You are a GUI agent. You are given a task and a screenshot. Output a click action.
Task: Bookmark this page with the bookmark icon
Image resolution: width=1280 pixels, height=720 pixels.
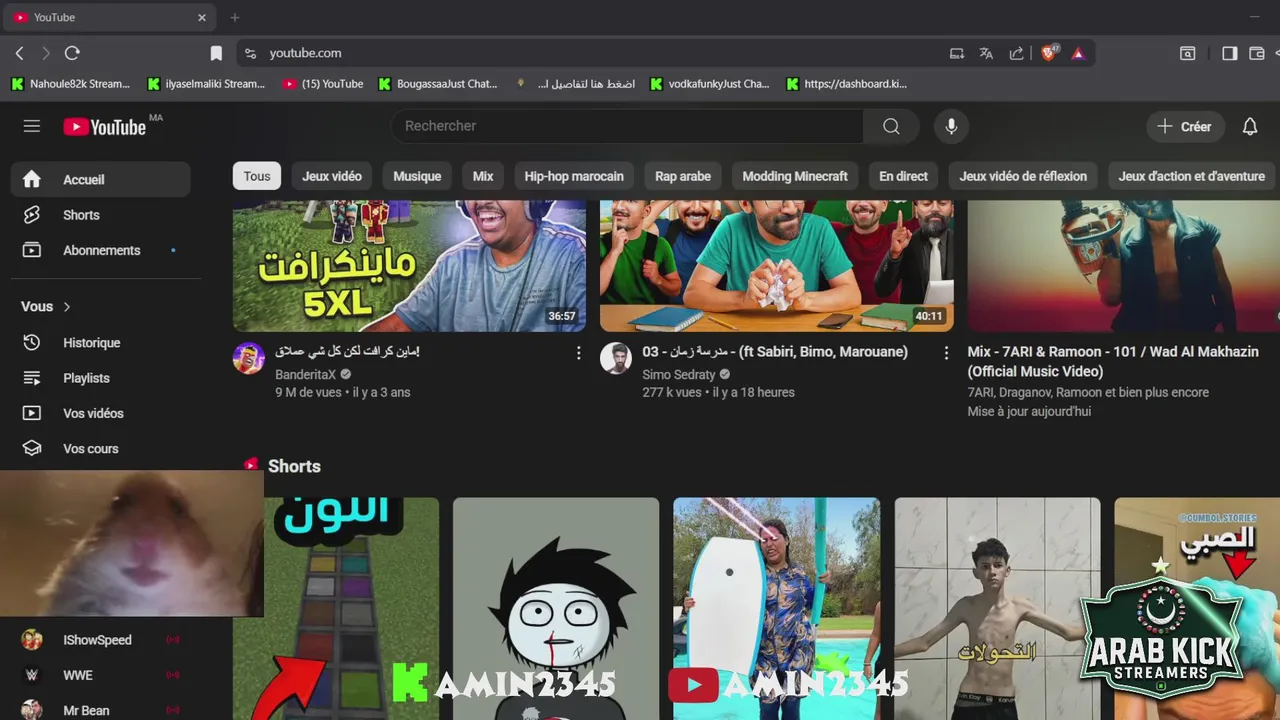[x=216, y=53]
